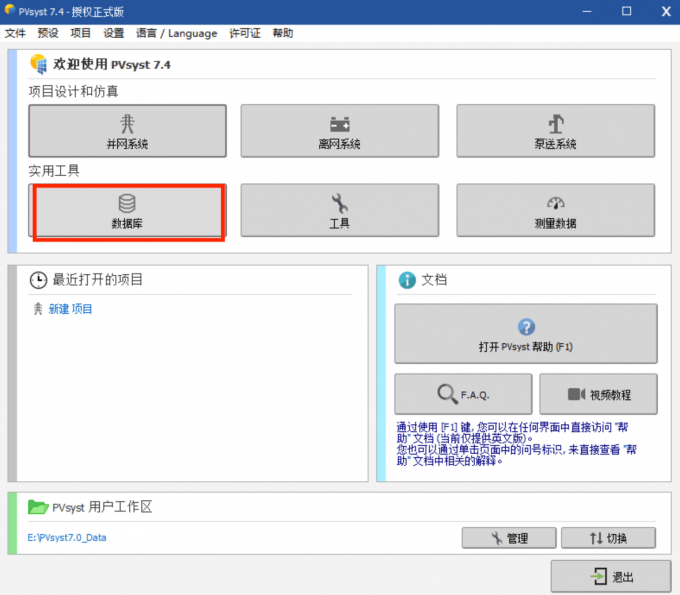Viewport: 680px width, 595px height.
Task: Open the 设置 menu
Action: pos(114,33)
